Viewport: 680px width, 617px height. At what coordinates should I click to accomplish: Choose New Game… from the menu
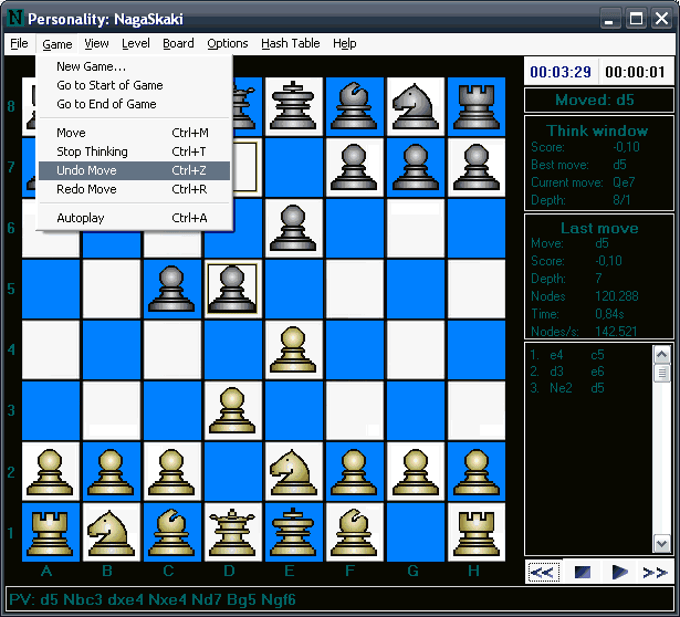click(x=134, y=67)
